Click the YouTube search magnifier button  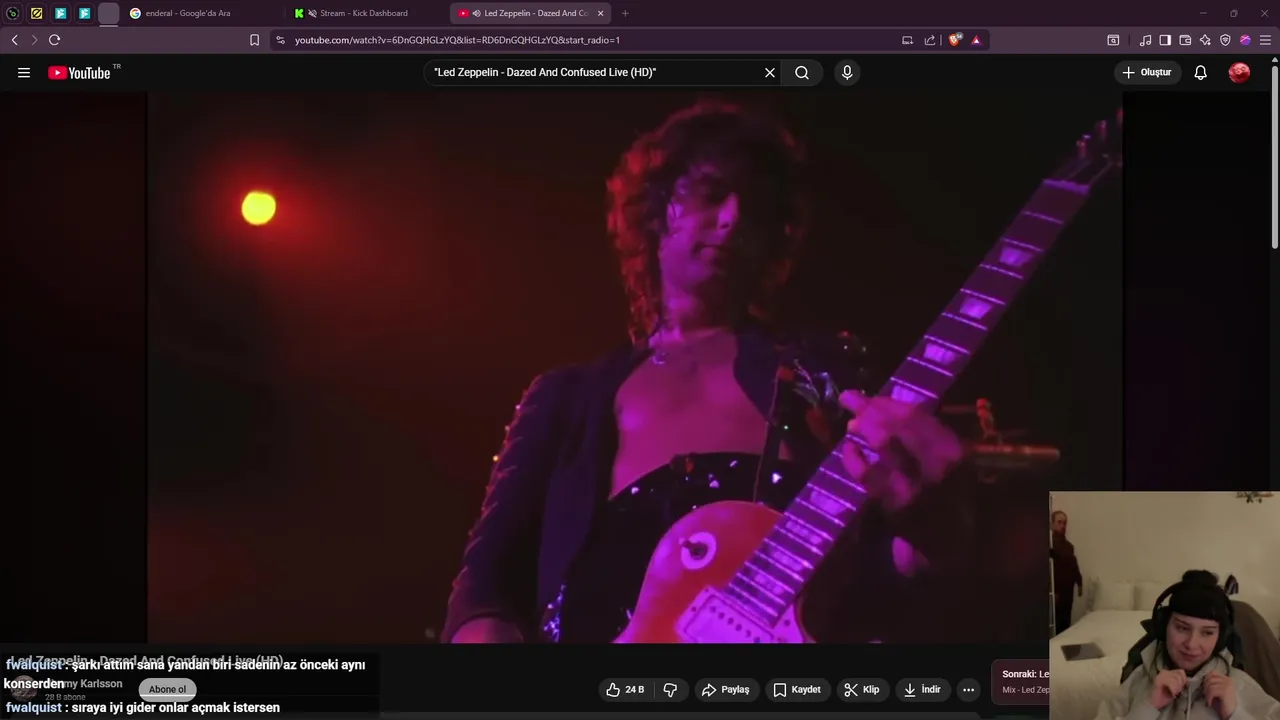pyautogui.click(x=802, y=72)
